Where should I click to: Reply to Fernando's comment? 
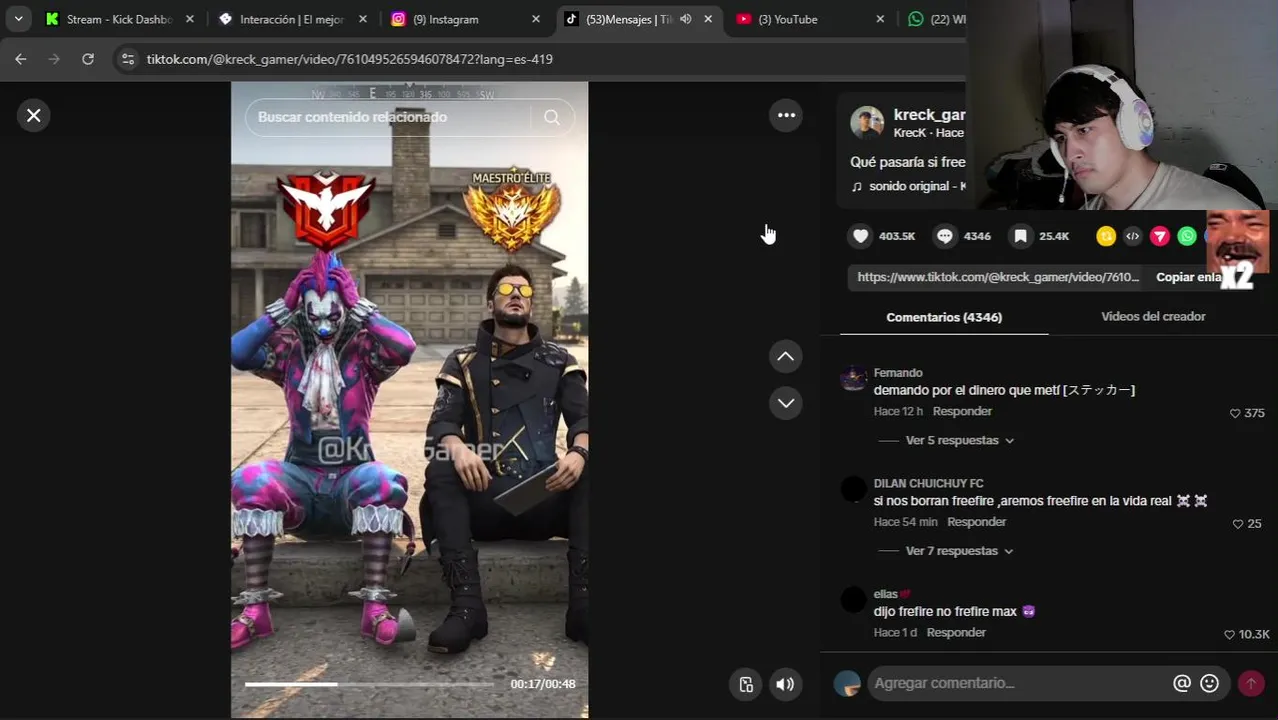(x=962, y=411)
